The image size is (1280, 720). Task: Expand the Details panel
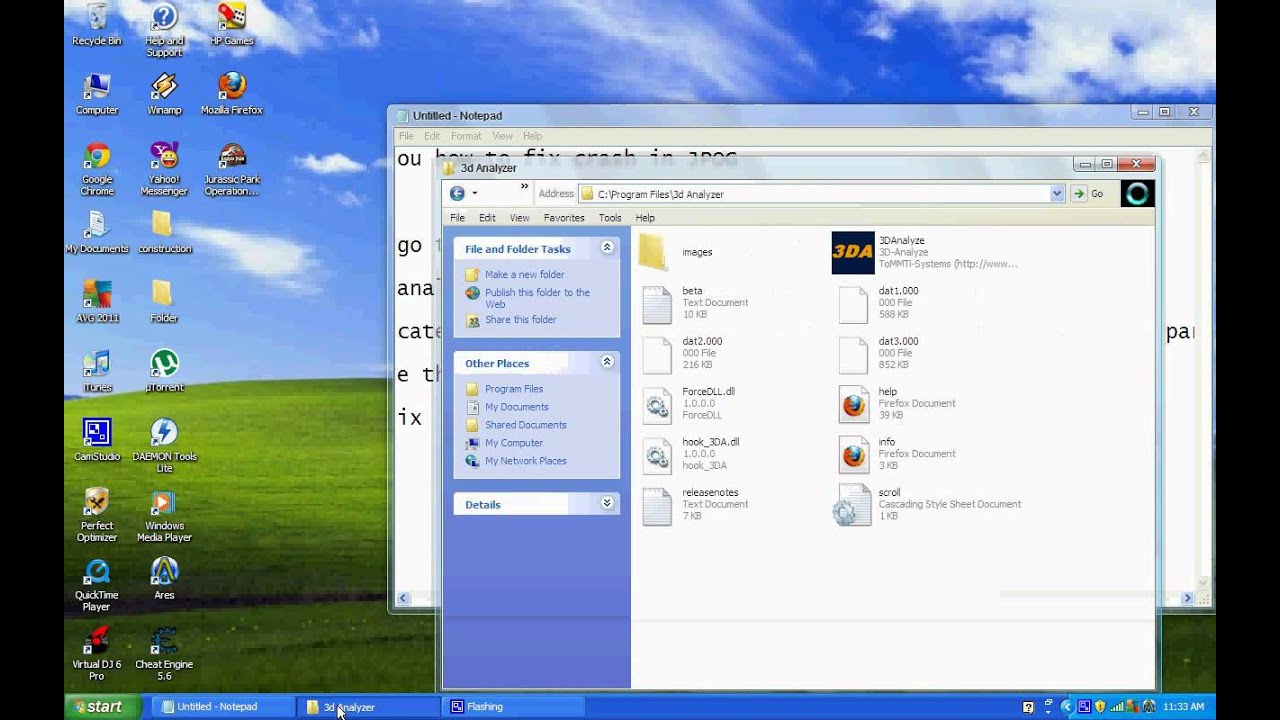tap(606, 503)
